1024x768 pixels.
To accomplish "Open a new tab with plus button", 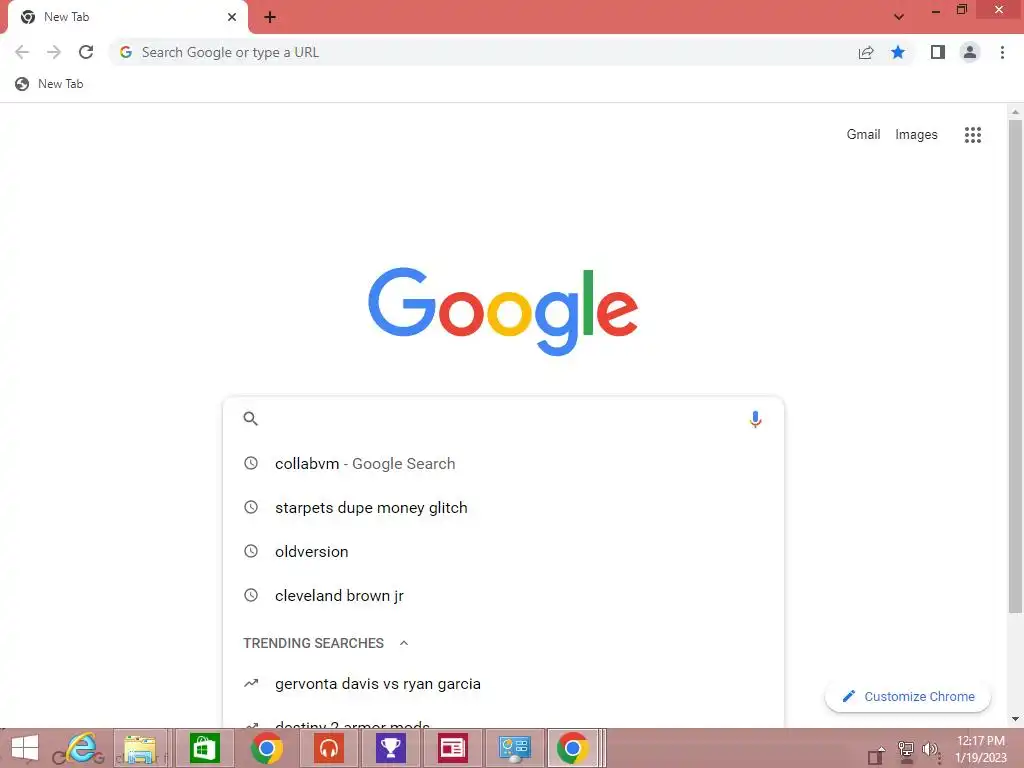I will pos(270,17).
